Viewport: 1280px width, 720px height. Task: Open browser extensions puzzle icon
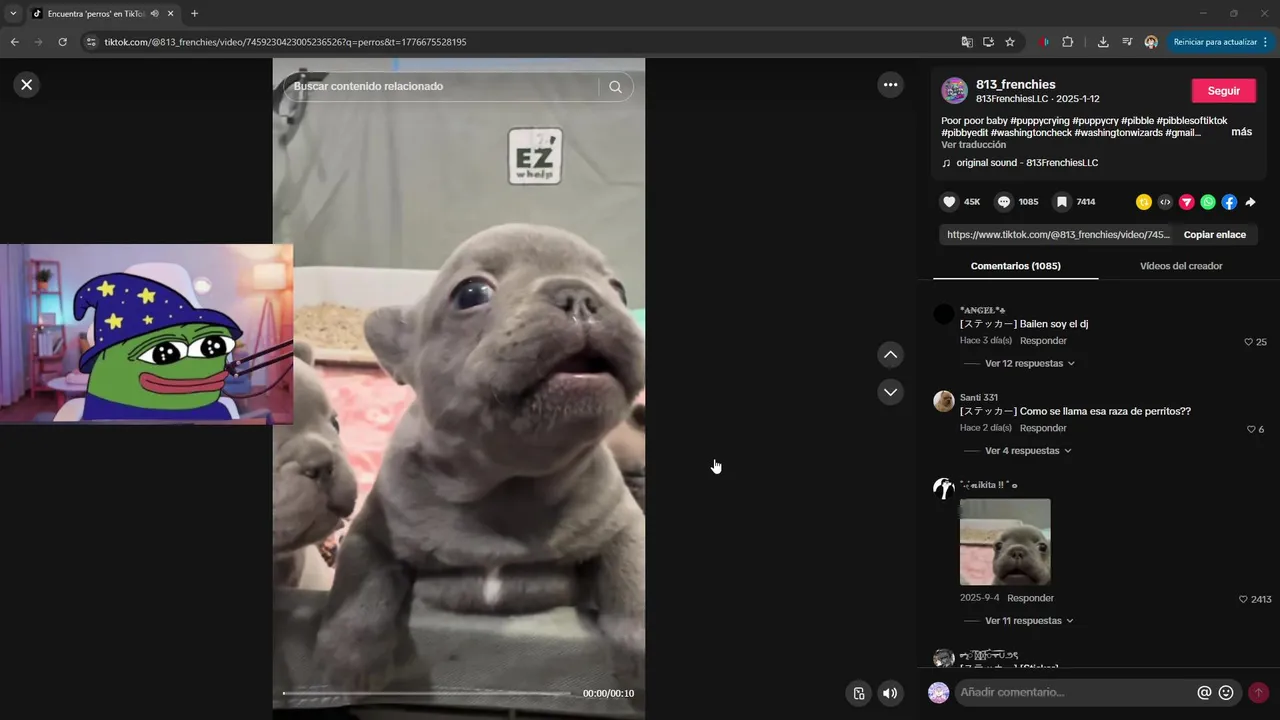pos(1068,42)
